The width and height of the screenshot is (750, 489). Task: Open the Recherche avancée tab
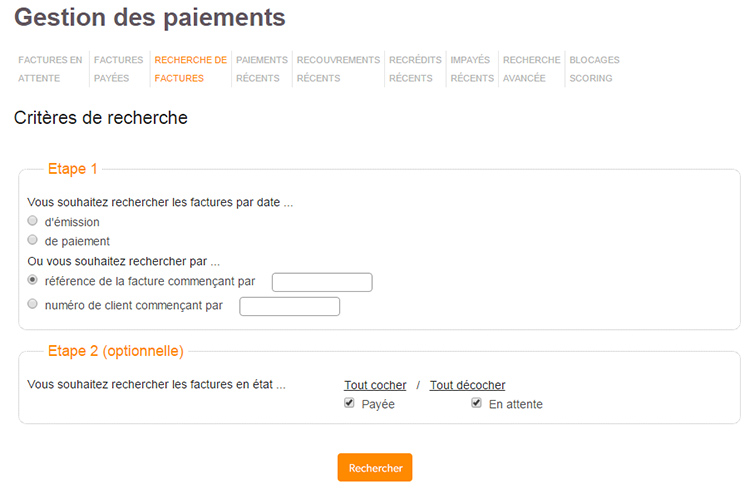[531, 69]
